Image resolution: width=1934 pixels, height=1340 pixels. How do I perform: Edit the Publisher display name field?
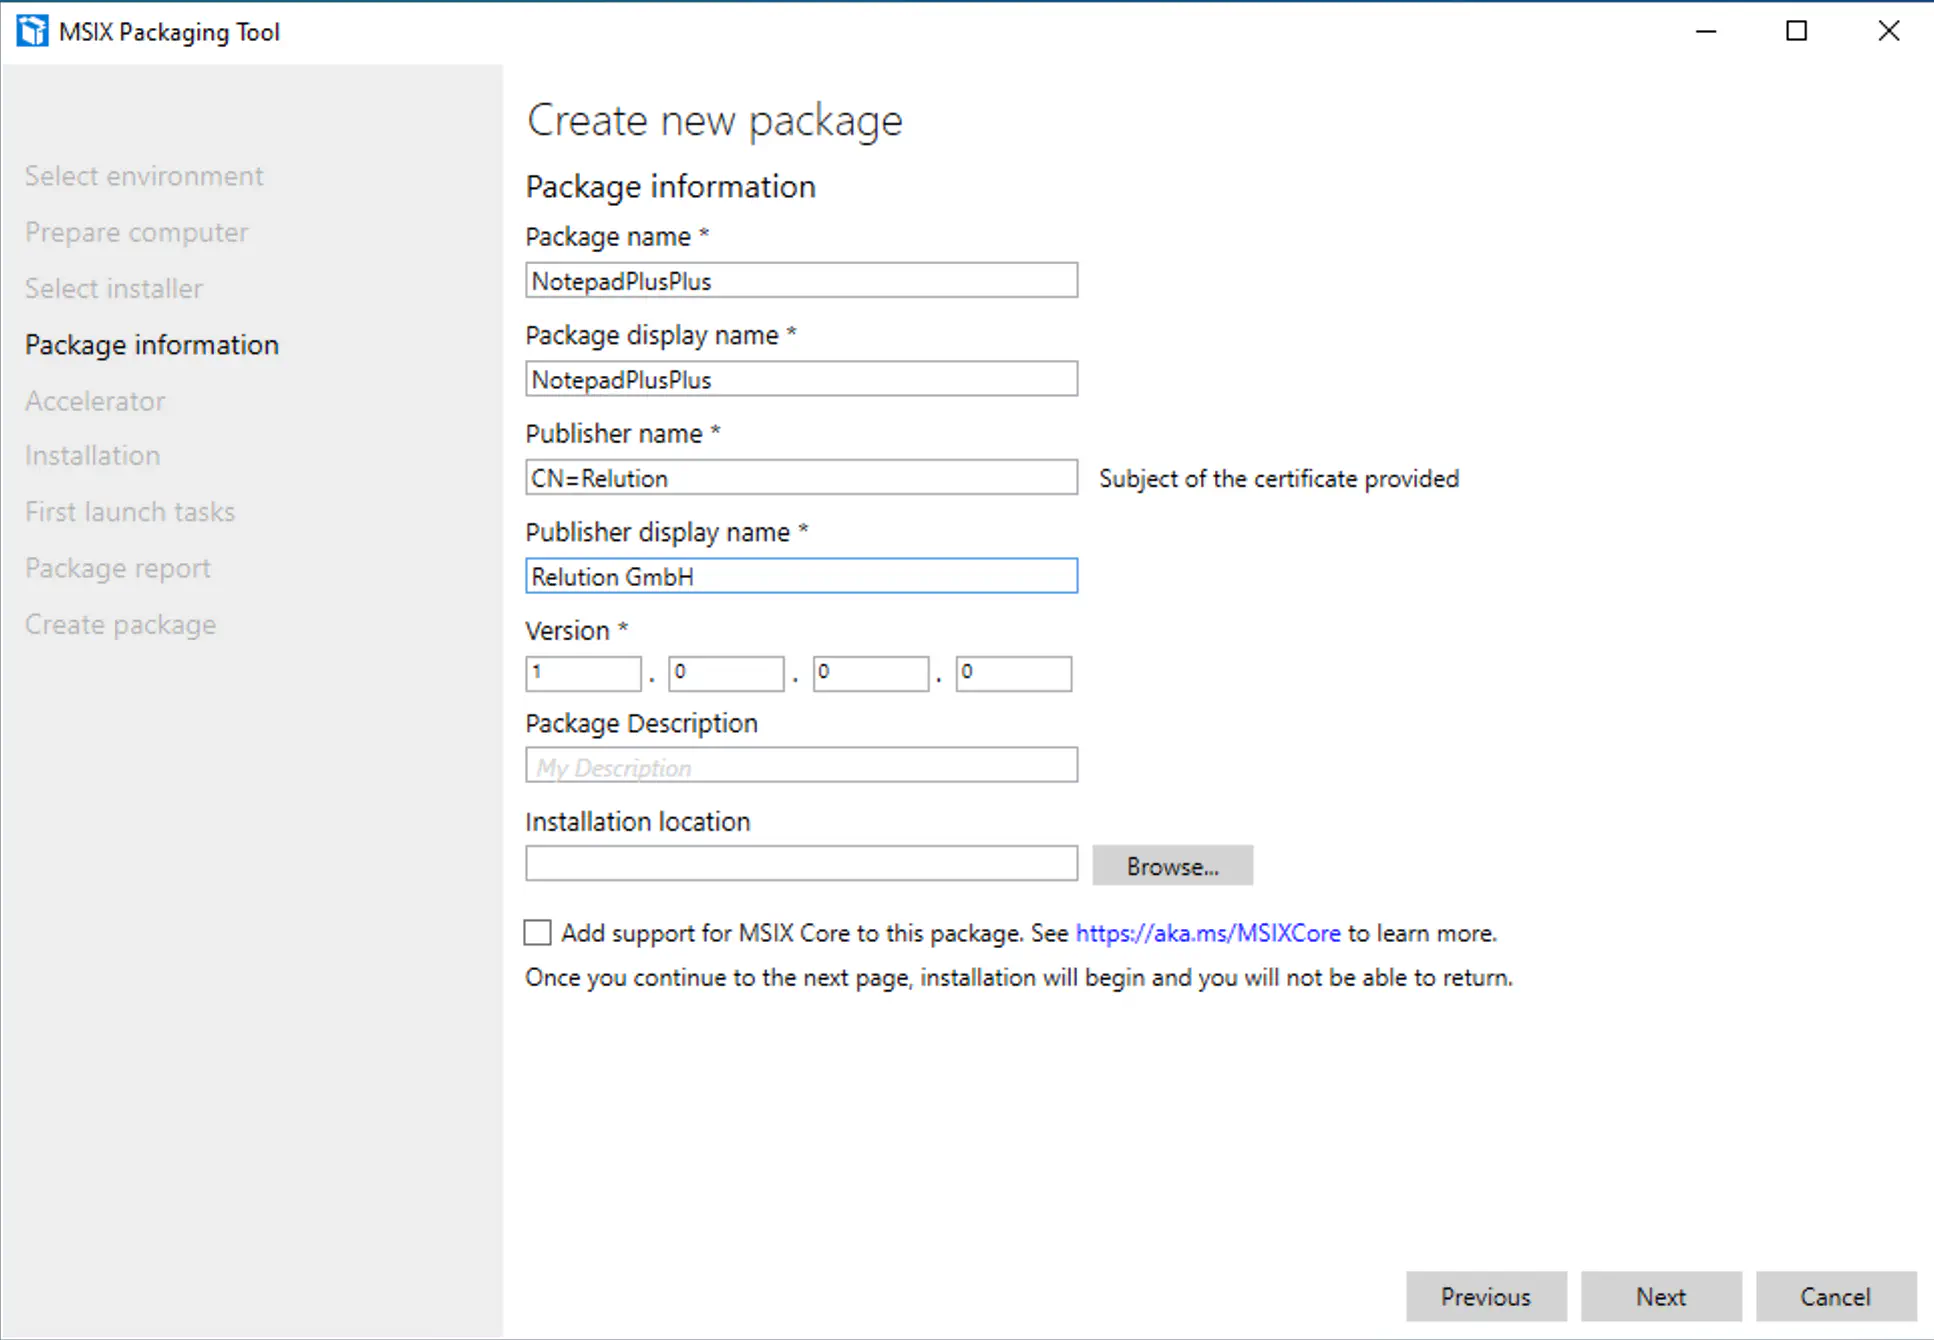coord(800,576)
